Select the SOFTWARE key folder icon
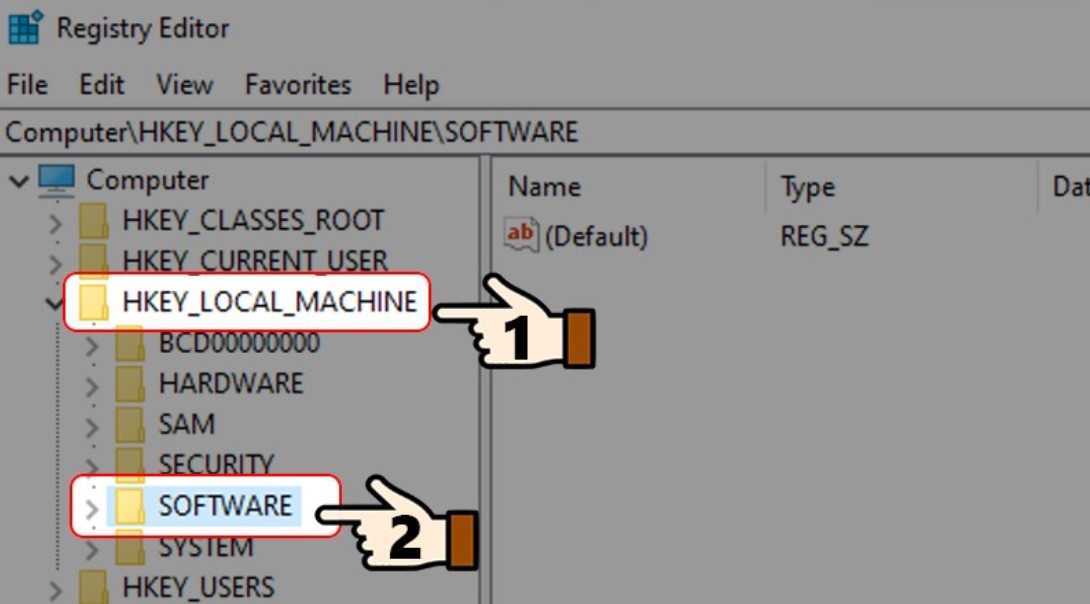 pos(130,506)
